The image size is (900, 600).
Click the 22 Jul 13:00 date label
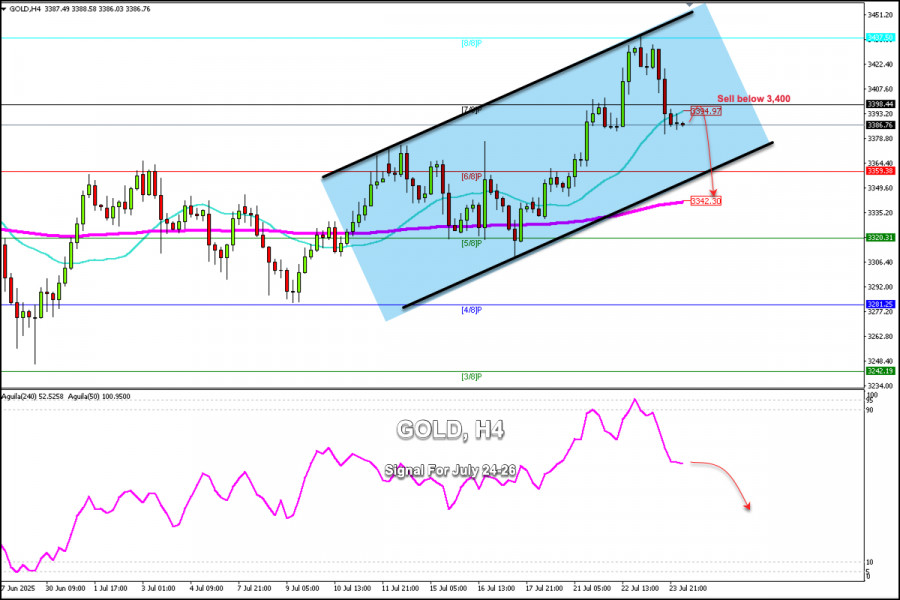click(640, 589)
